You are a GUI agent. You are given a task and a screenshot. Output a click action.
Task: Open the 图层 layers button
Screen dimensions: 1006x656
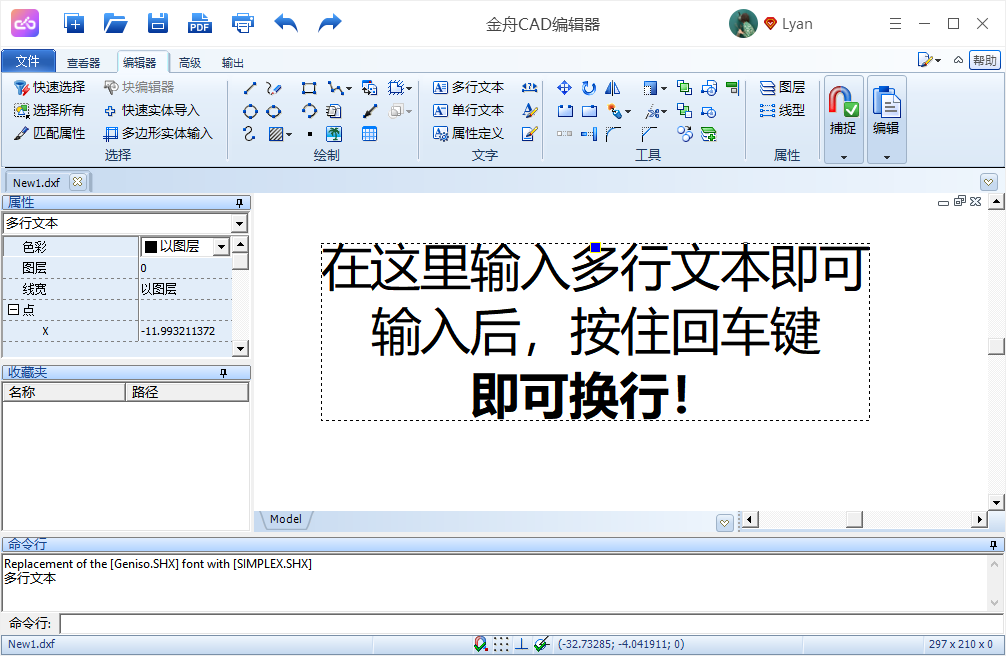[782, 87]
